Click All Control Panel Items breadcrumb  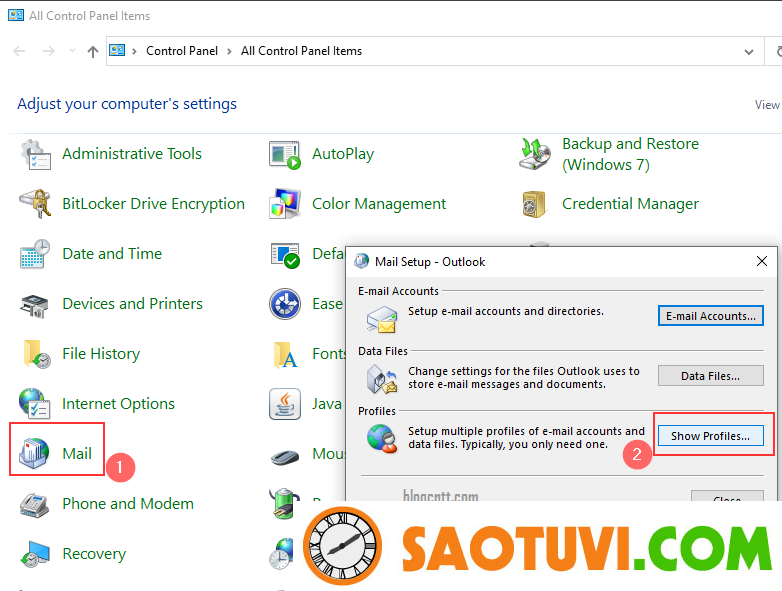tap(301, 51)
